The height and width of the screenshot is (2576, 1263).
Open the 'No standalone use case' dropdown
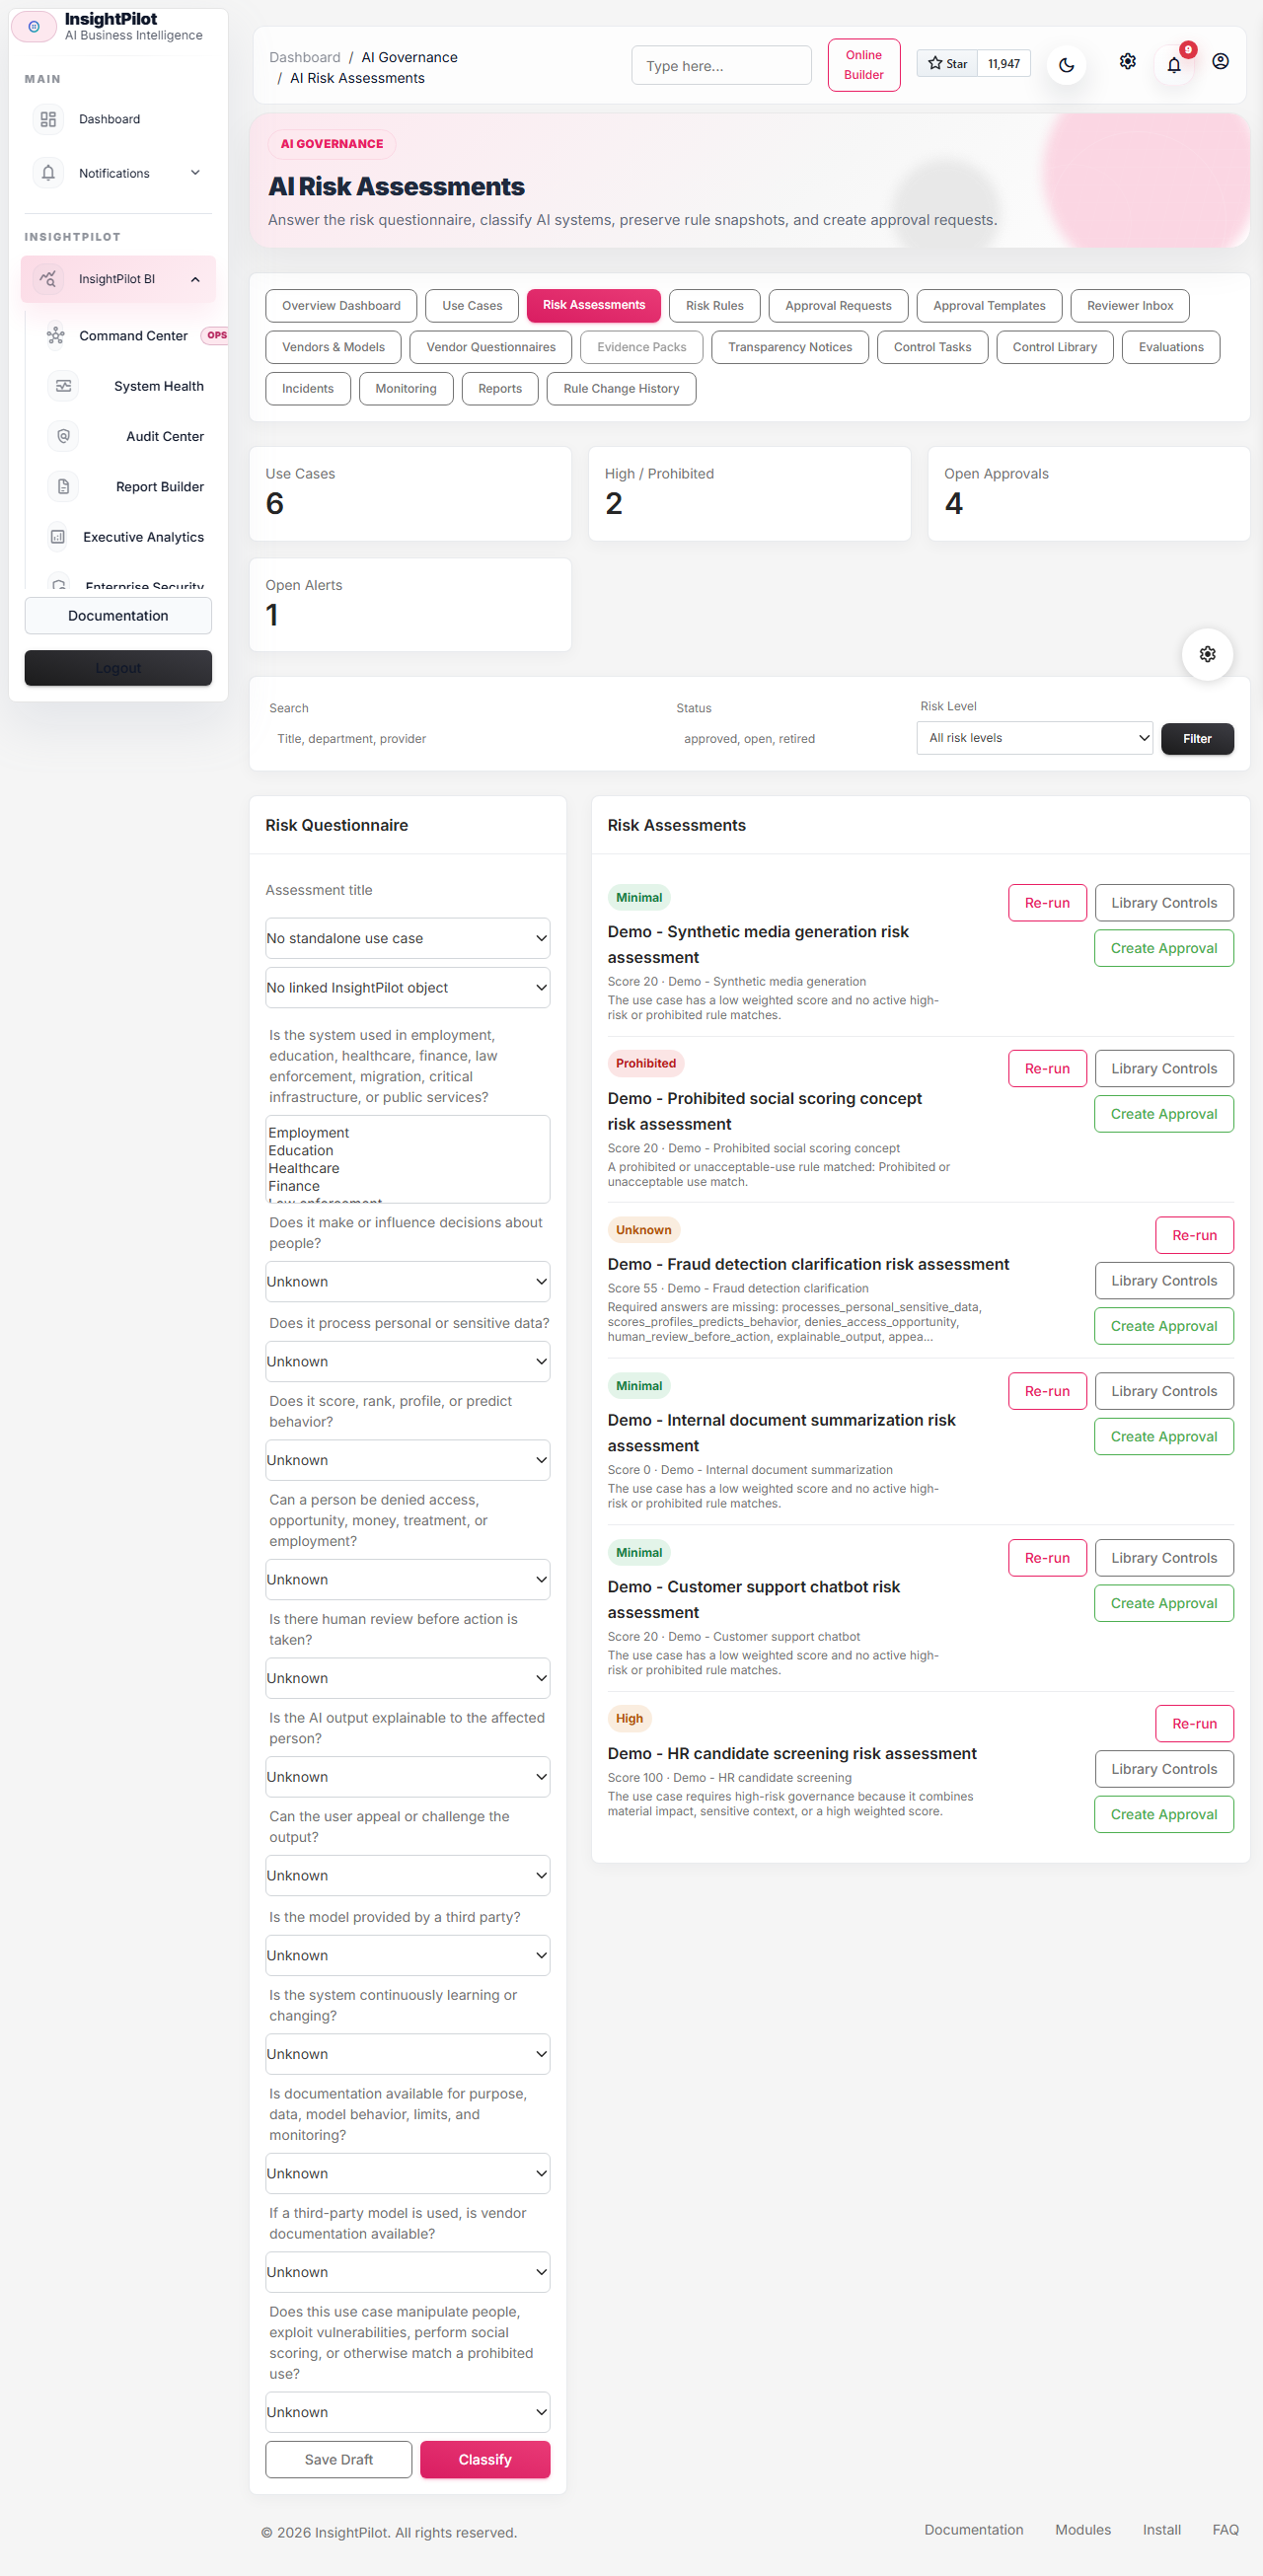point(407,938)
